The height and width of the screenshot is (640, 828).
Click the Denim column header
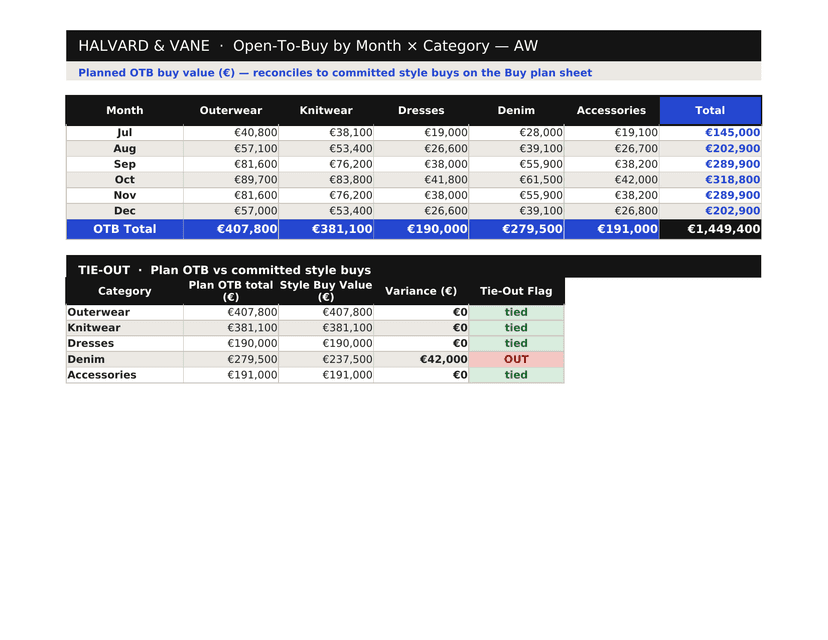pyautogui.click(x=516, y=110)
